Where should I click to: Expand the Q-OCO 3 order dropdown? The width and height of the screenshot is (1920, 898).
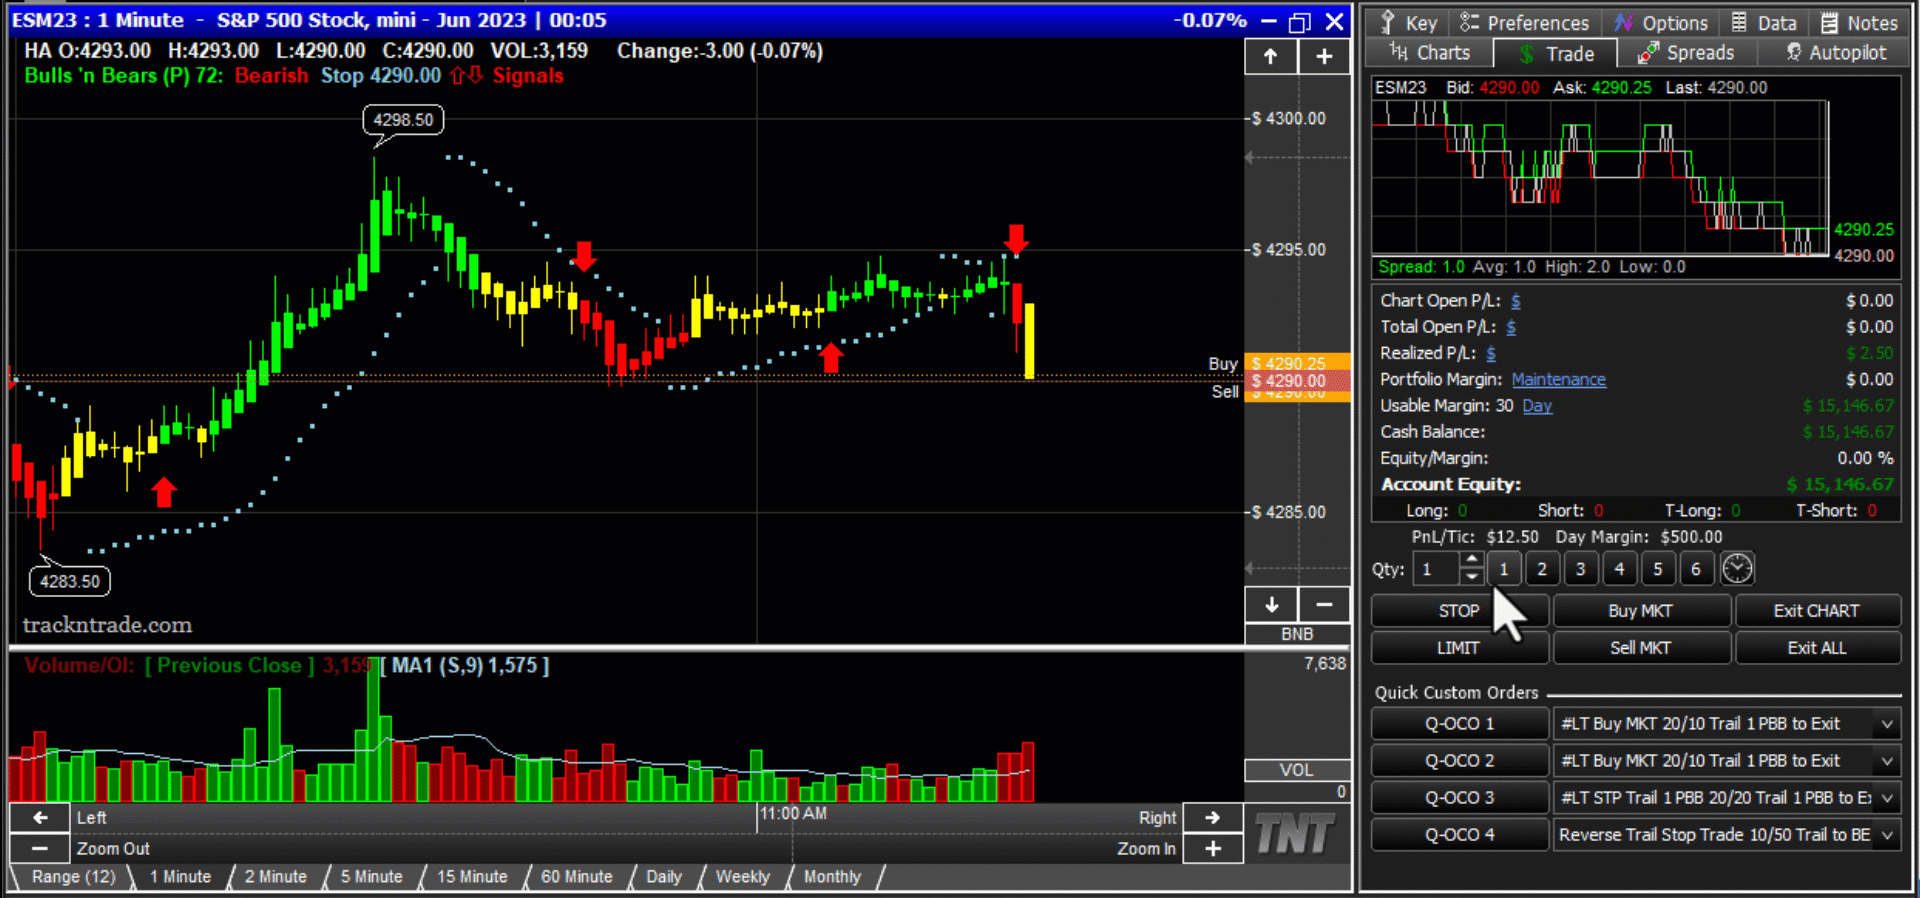coord(1886,798)
